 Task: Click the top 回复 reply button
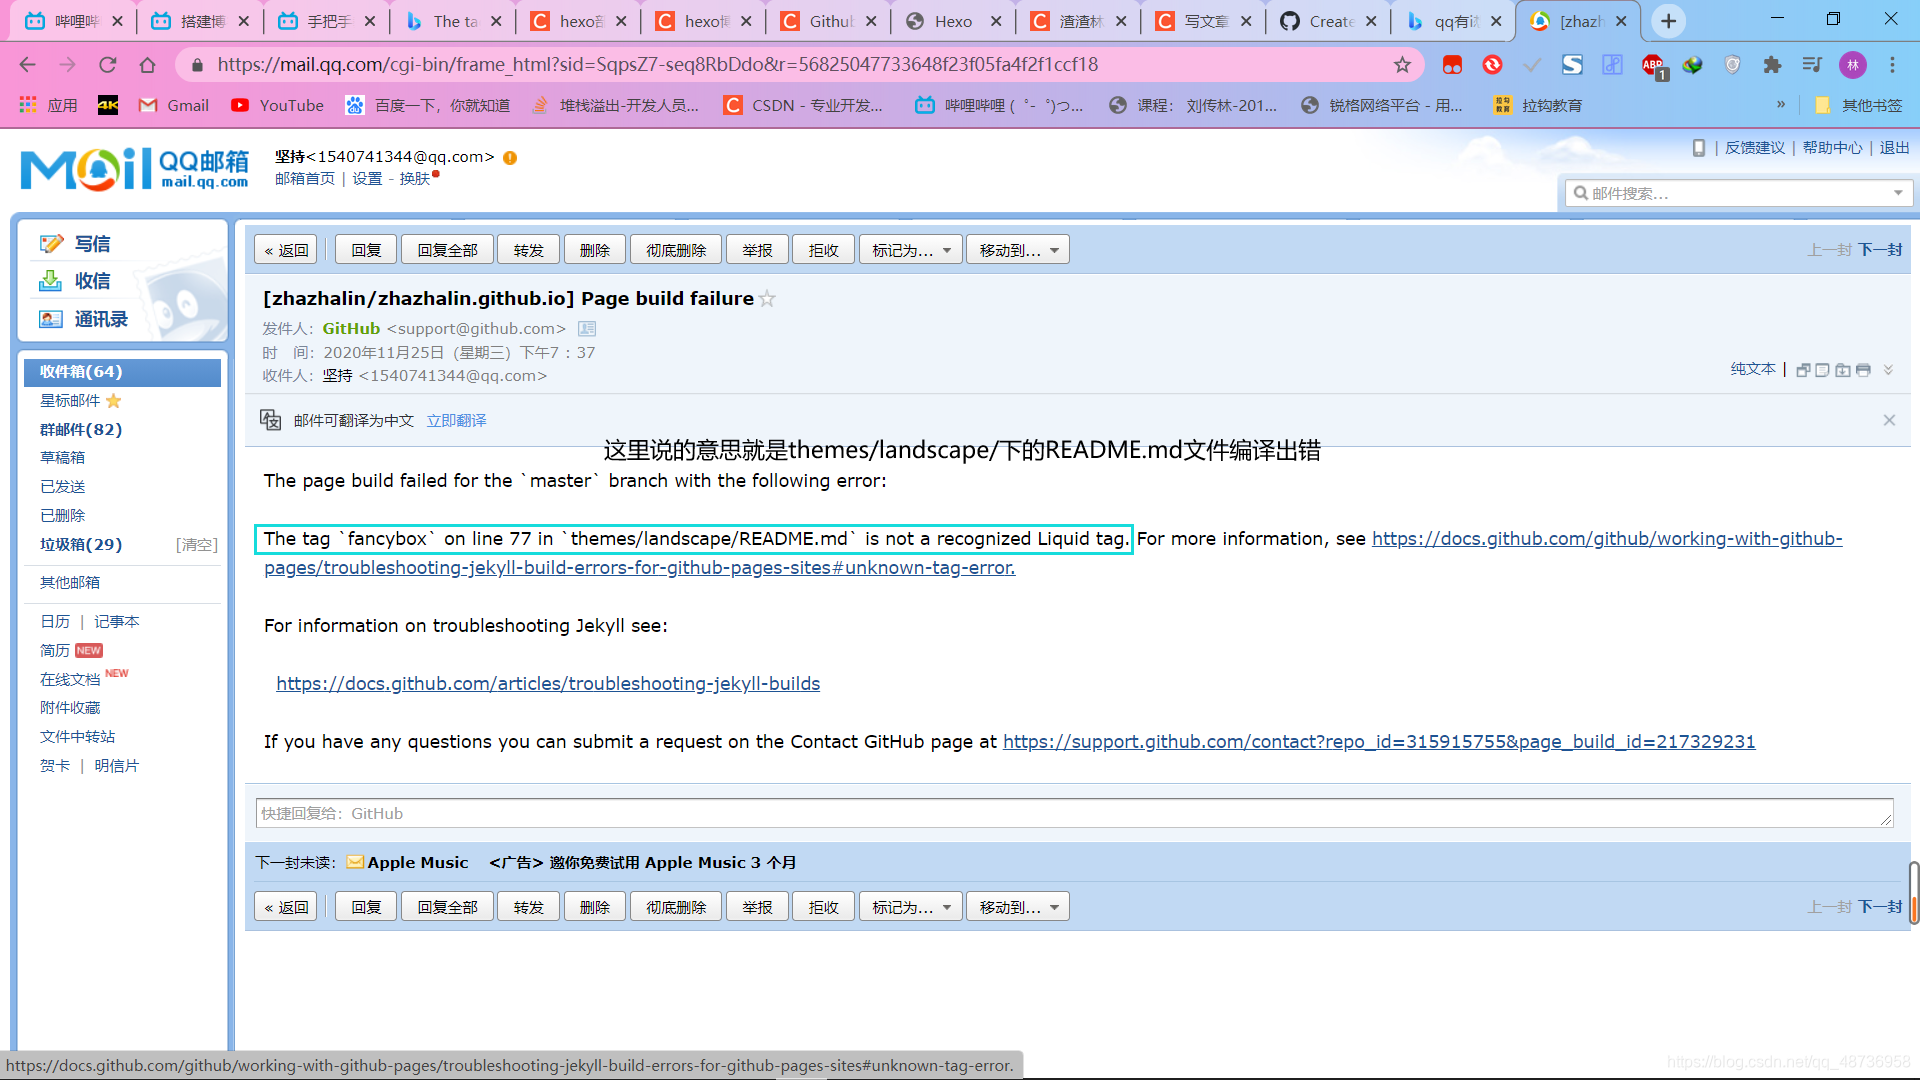366,250
